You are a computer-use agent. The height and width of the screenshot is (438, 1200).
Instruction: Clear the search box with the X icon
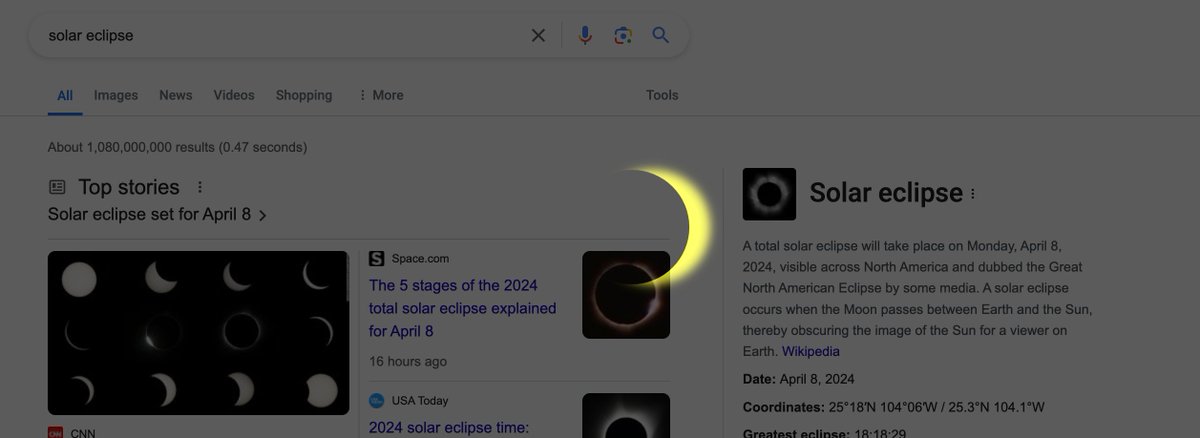[538, 35]
